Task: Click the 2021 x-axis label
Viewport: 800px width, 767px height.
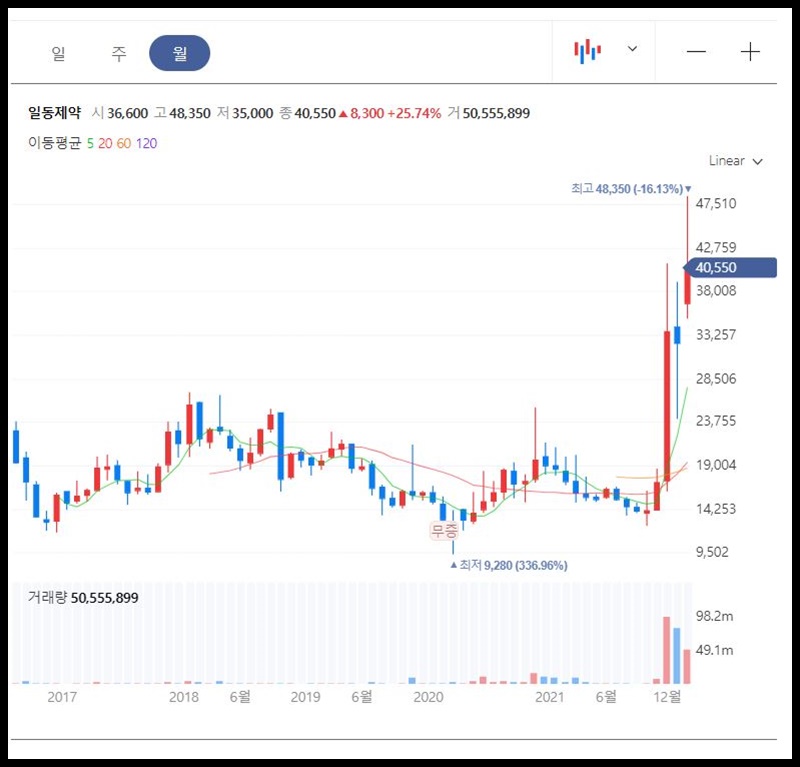Action: tap(549, 697)
